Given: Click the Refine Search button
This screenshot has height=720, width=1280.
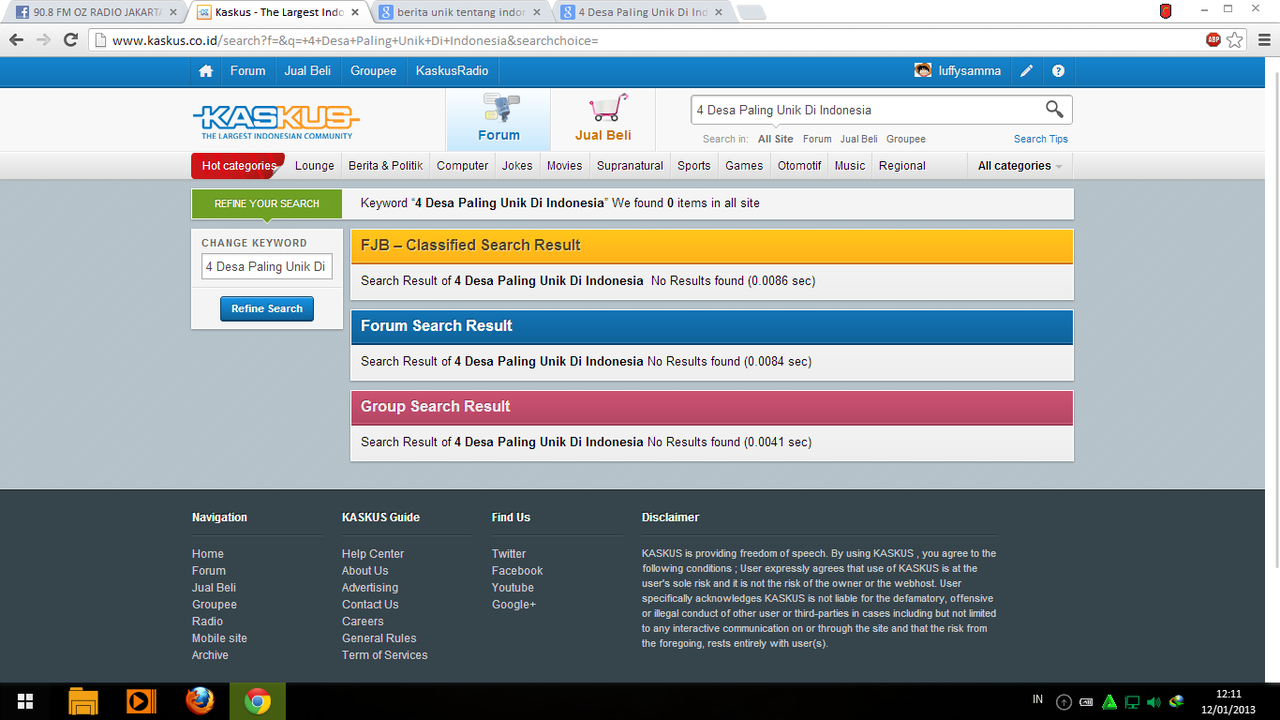Looking at the screenshot, I should pos(267,309).
